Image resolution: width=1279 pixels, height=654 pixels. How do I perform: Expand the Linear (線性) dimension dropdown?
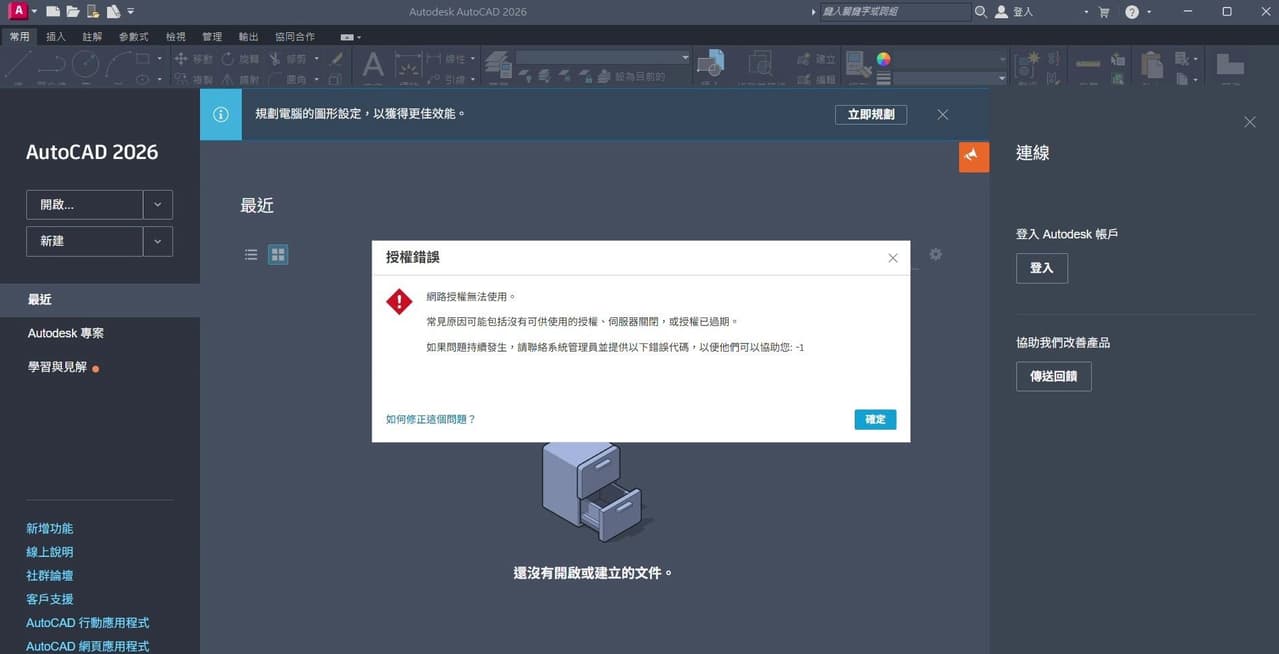[474, 59]
